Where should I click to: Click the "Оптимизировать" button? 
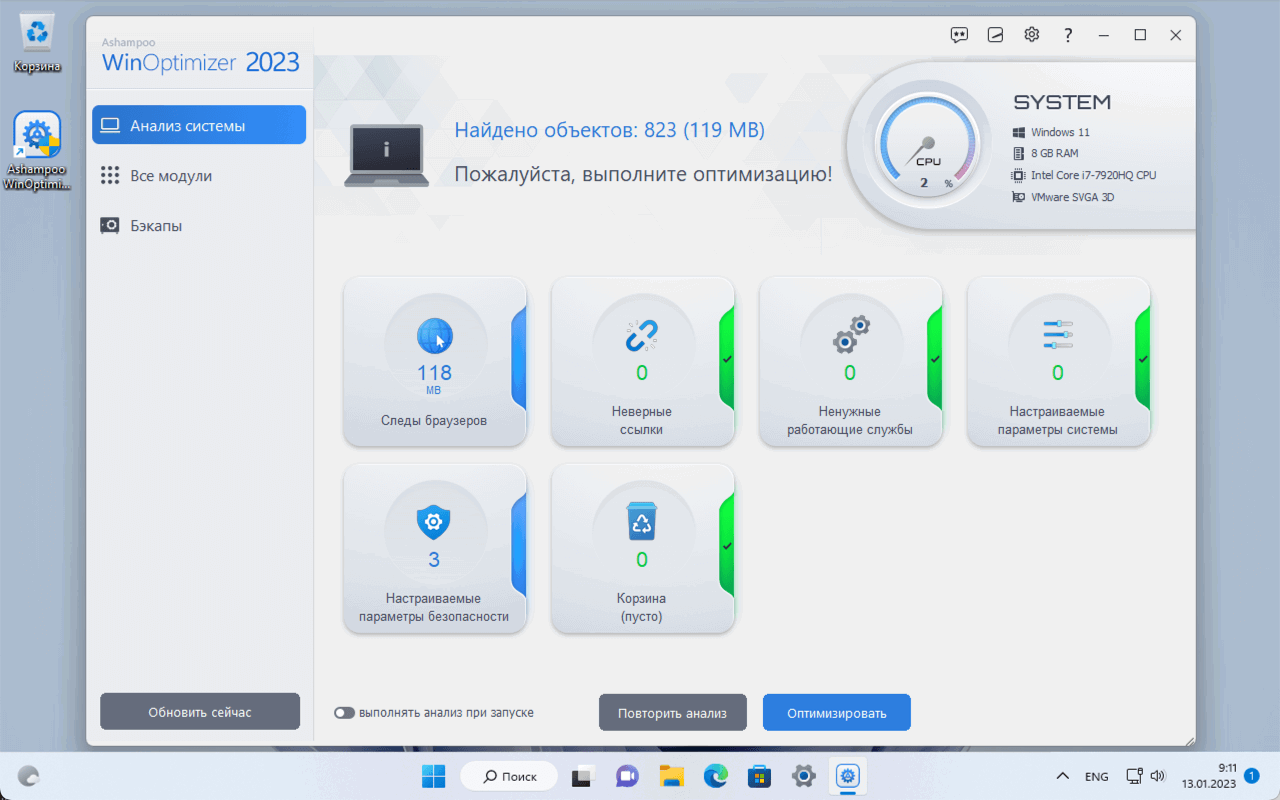click(837, 713)
